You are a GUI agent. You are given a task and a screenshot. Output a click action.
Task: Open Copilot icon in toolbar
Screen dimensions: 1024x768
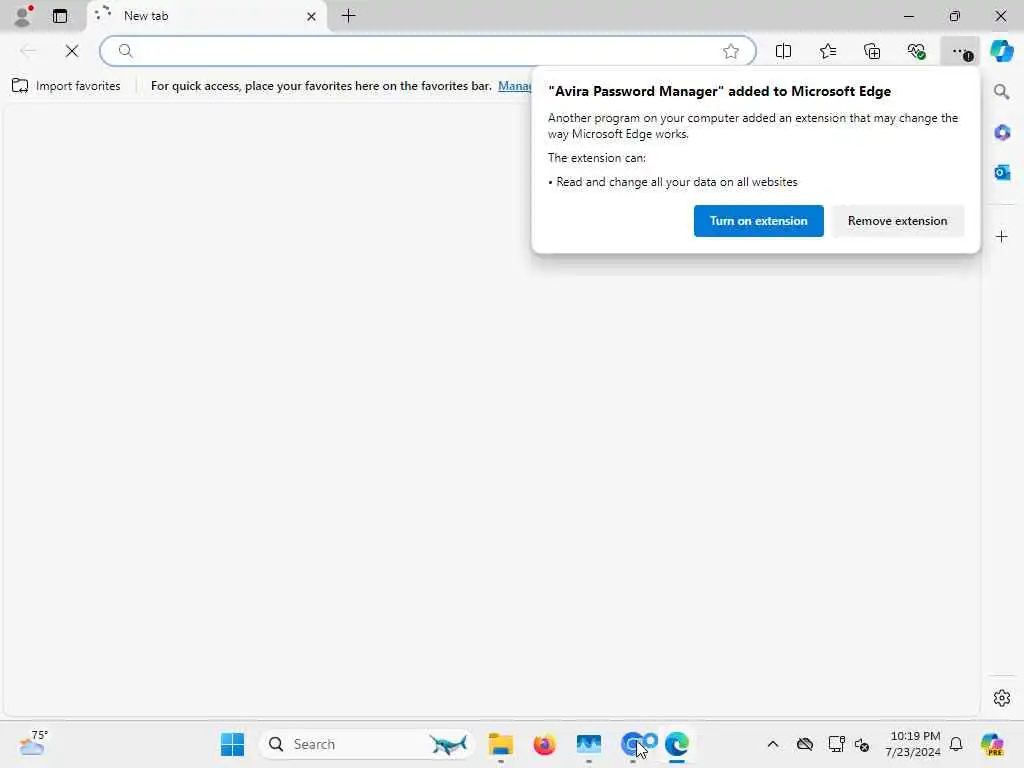pos(1002,51)
